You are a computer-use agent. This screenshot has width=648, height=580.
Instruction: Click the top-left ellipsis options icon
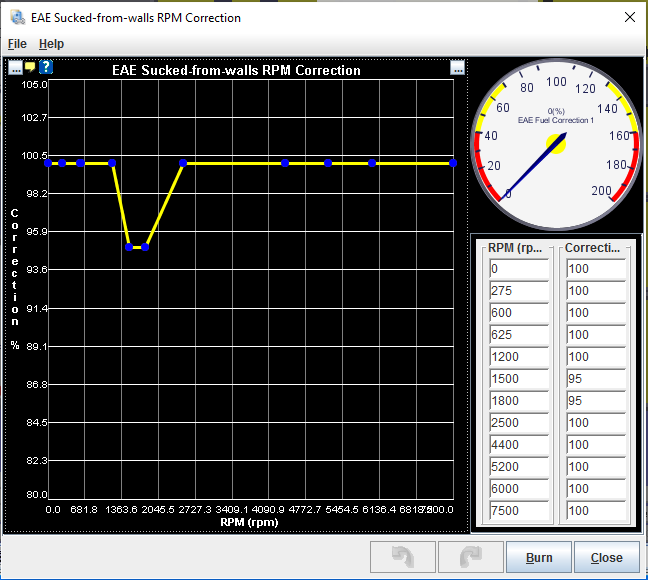(x=15, y=67)
